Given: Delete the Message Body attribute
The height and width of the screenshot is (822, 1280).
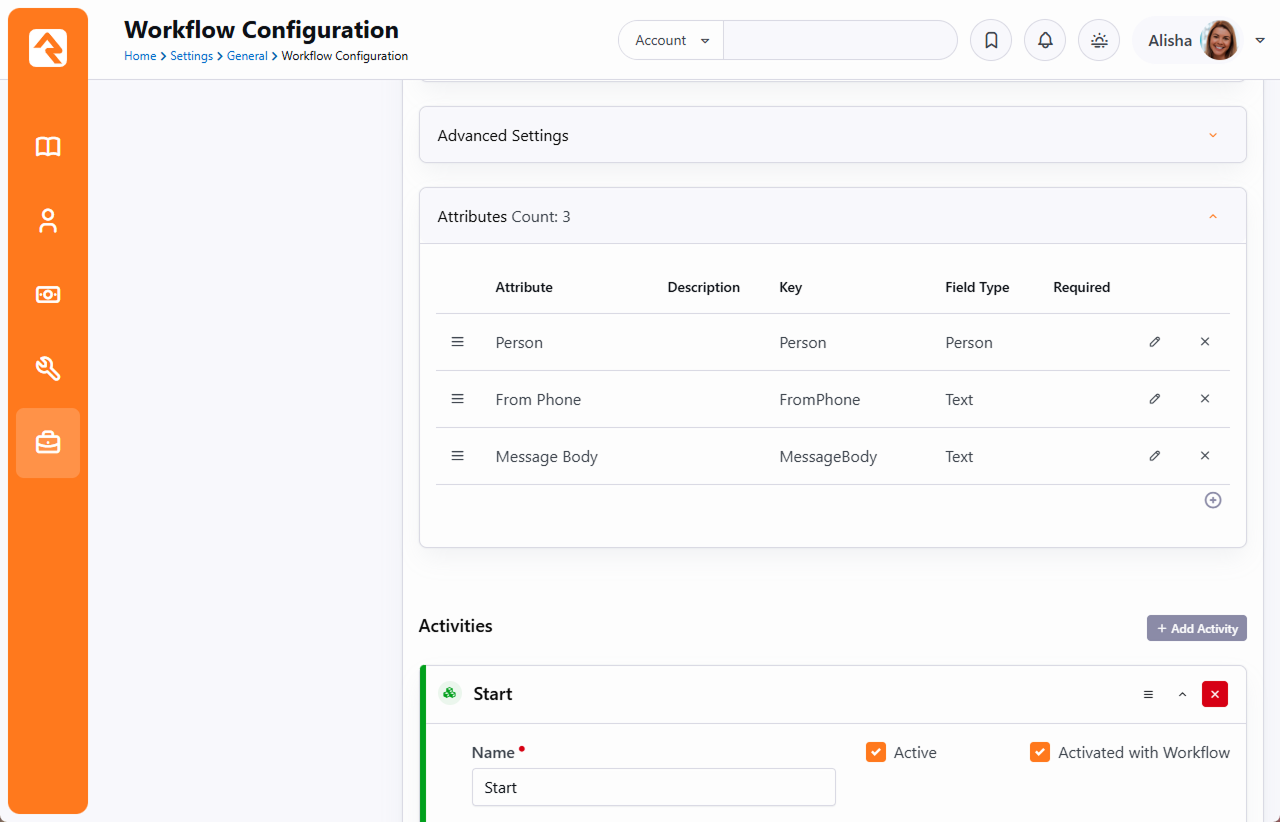Looking at the screenshot, I should pos(1205,456).
